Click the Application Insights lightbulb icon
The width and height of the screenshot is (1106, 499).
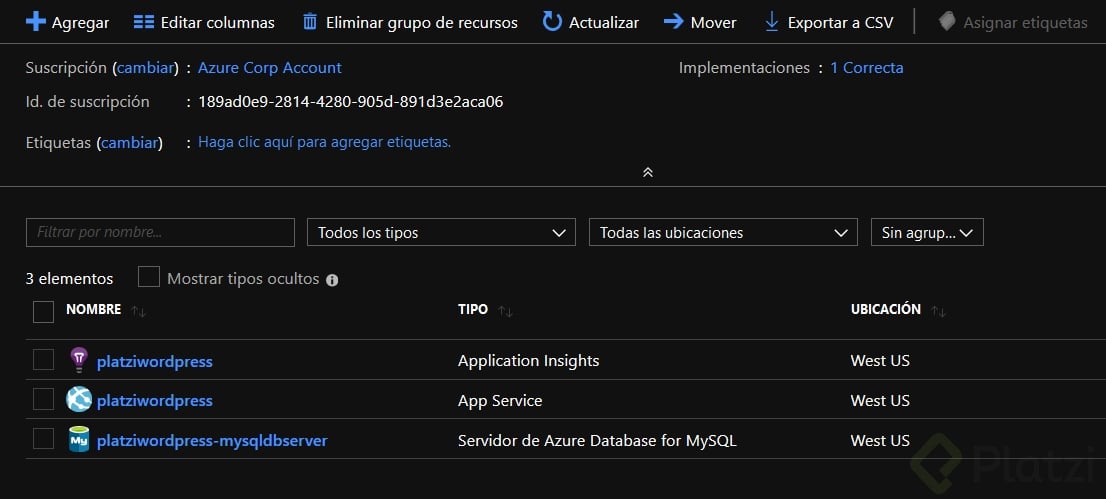coord(79,360)
